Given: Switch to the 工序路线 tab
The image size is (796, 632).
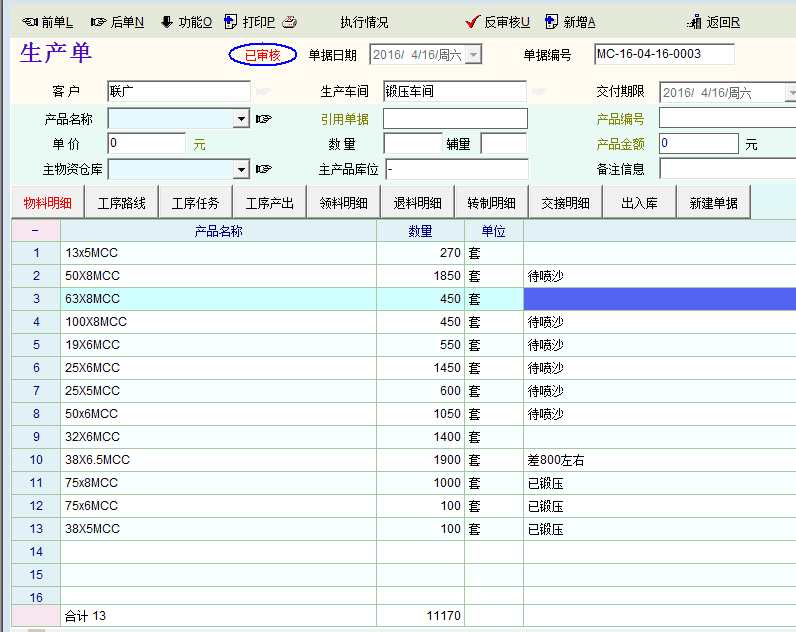Looking at the screenshot, I should pos(122,203).
